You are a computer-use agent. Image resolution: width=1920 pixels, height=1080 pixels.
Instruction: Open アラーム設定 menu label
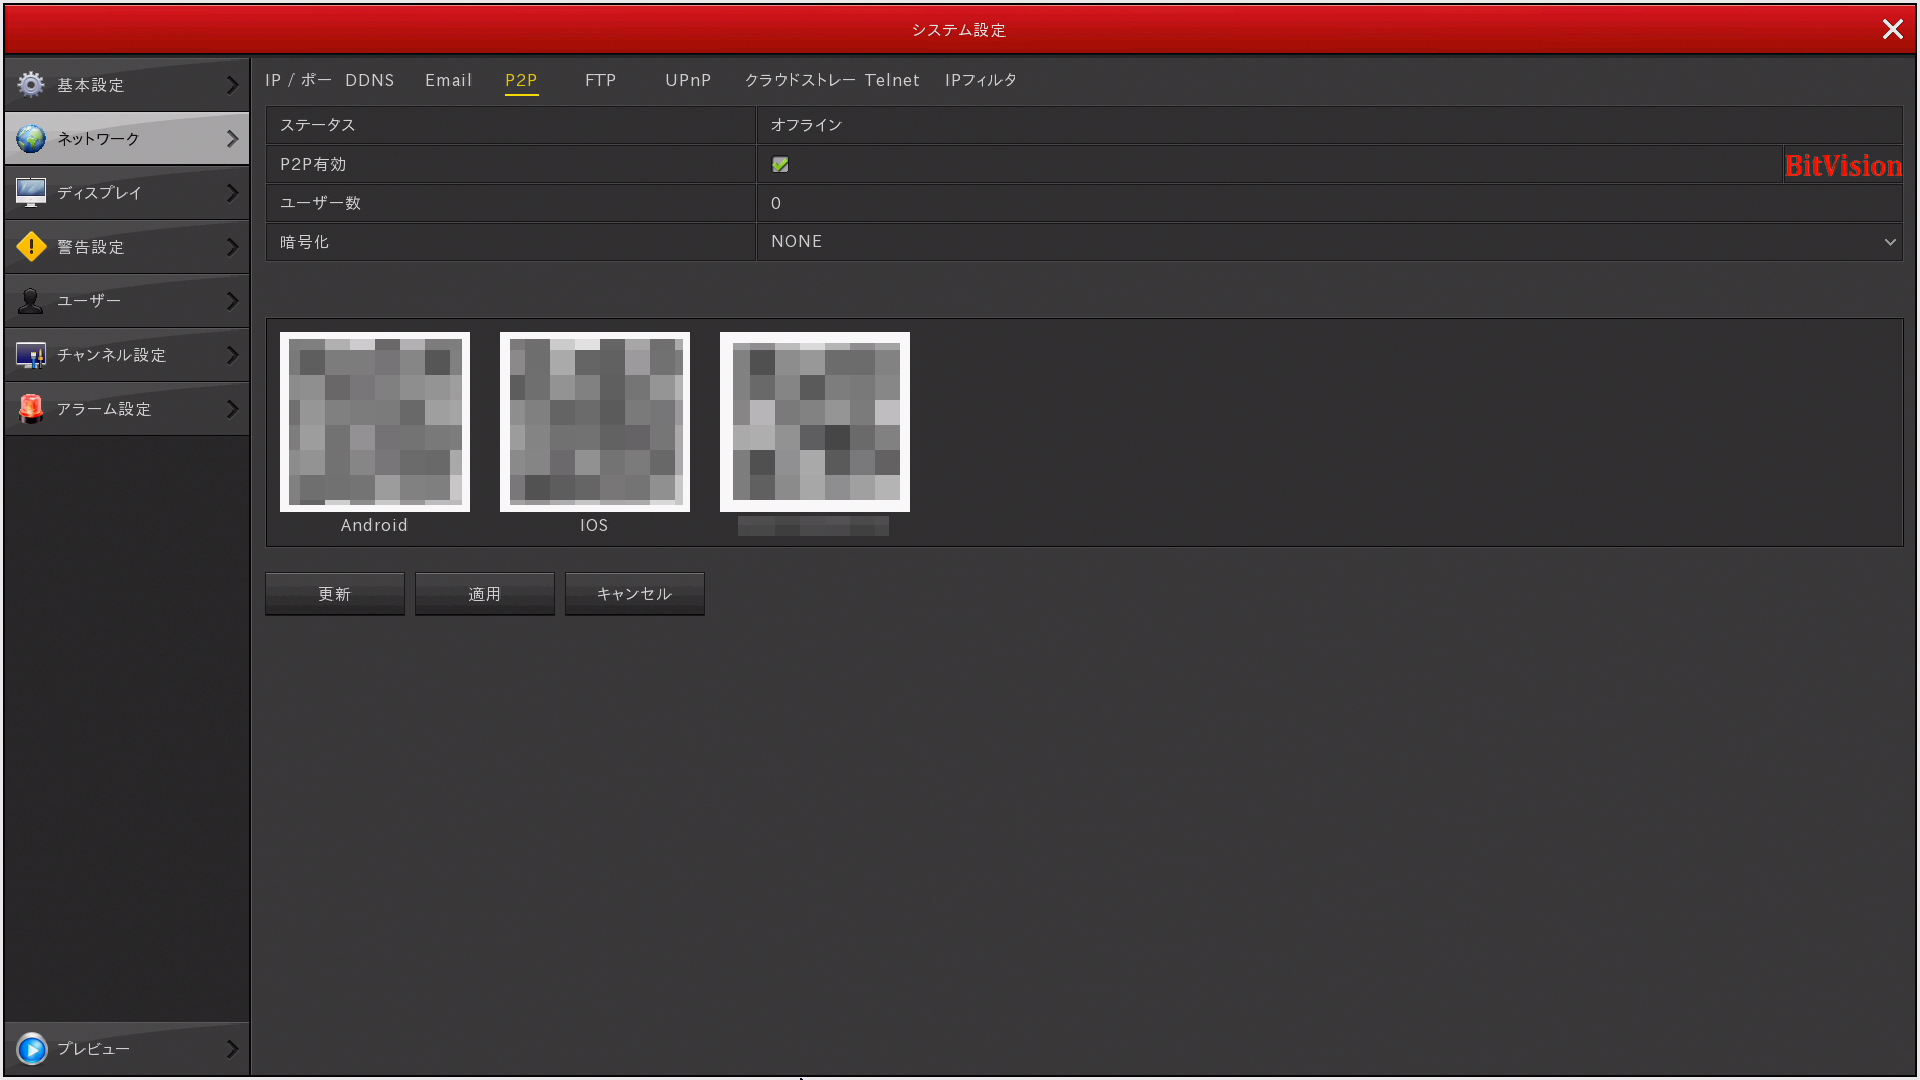click(x=104, y=409)
